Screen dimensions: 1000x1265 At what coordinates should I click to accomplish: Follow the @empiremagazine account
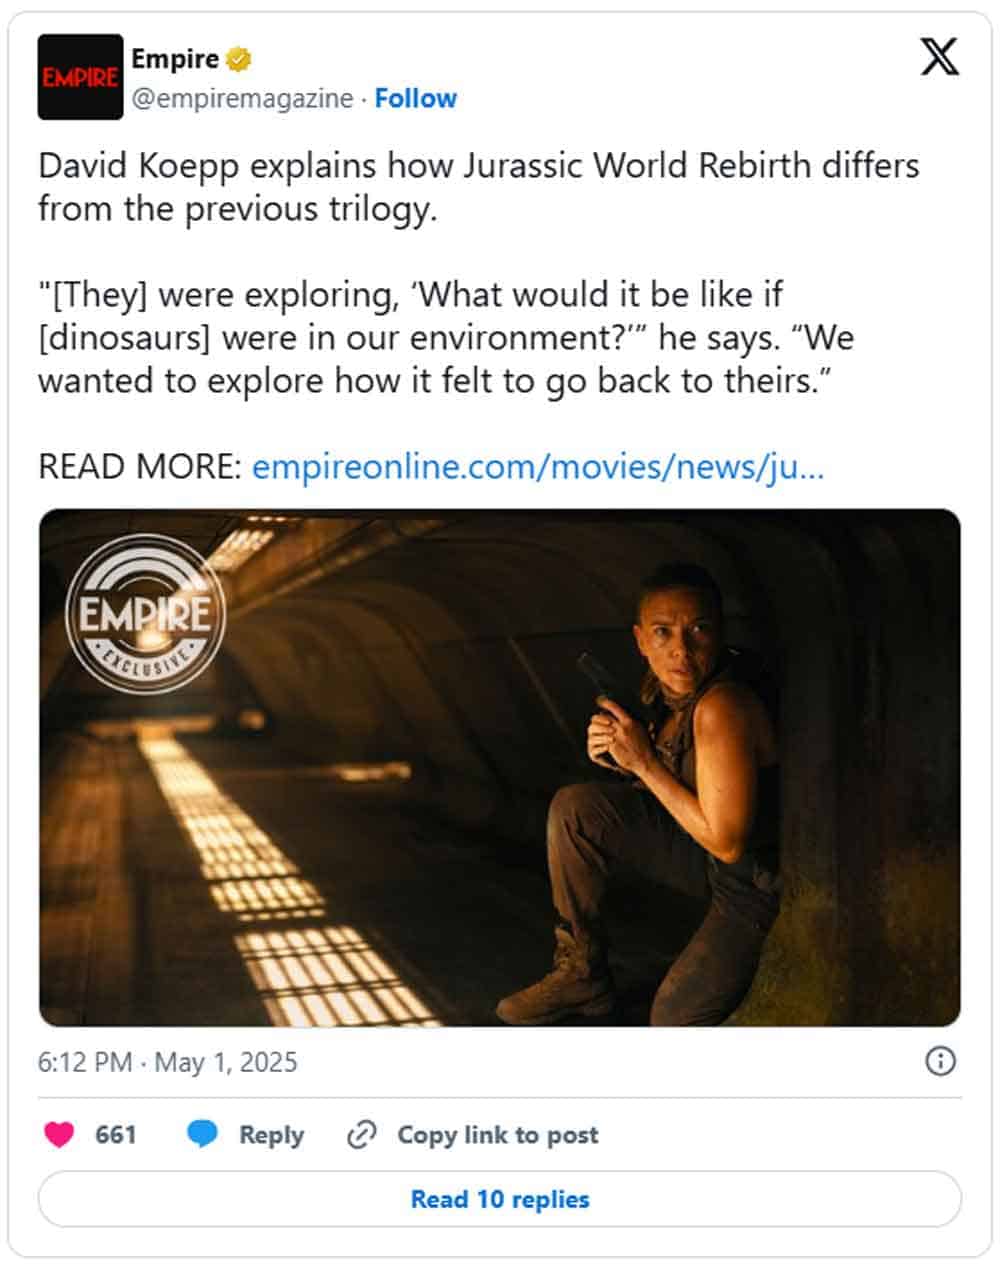click(416, 98)
